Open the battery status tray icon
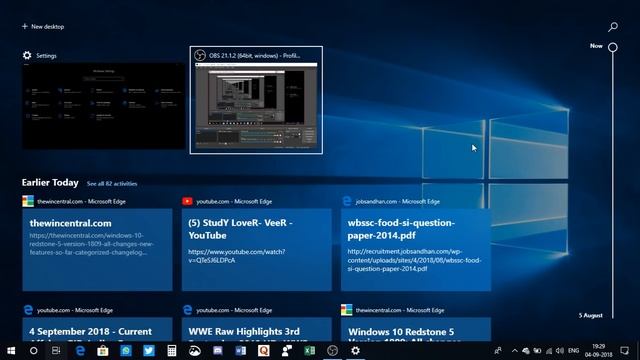 tap(537, 351)
